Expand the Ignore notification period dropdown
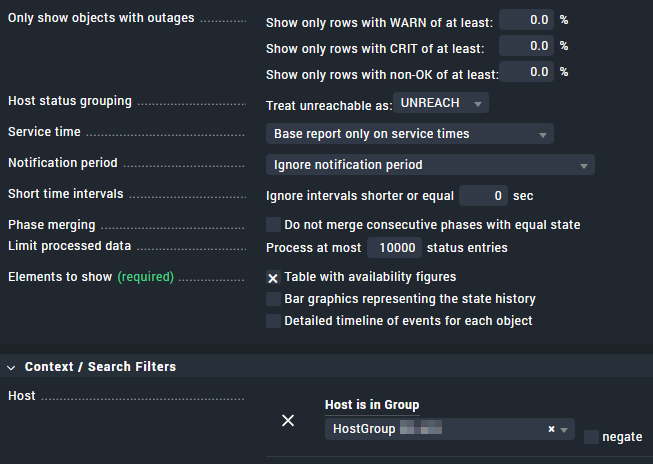Screen dimensions: 653x464 point(430,165)
